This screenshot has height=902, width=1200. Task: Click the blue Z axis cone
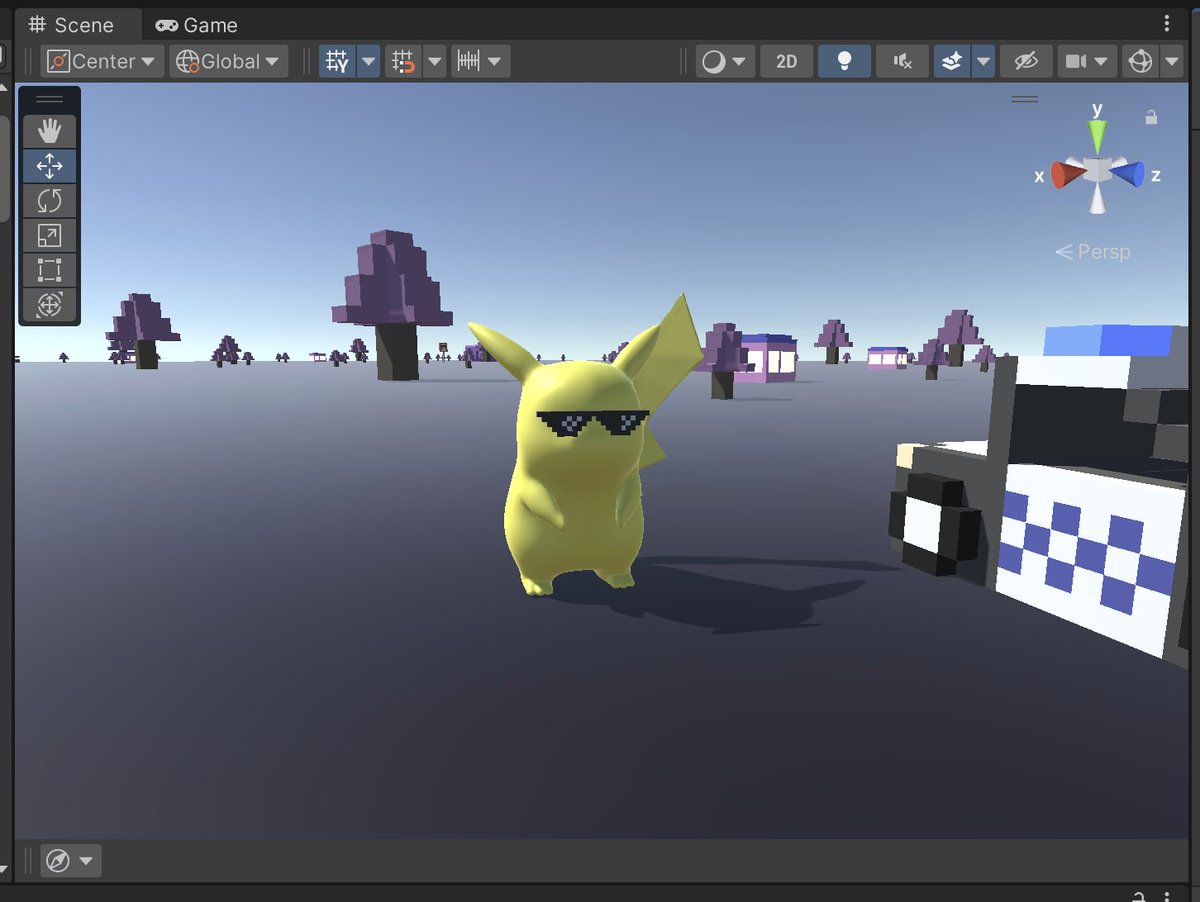1127,174
